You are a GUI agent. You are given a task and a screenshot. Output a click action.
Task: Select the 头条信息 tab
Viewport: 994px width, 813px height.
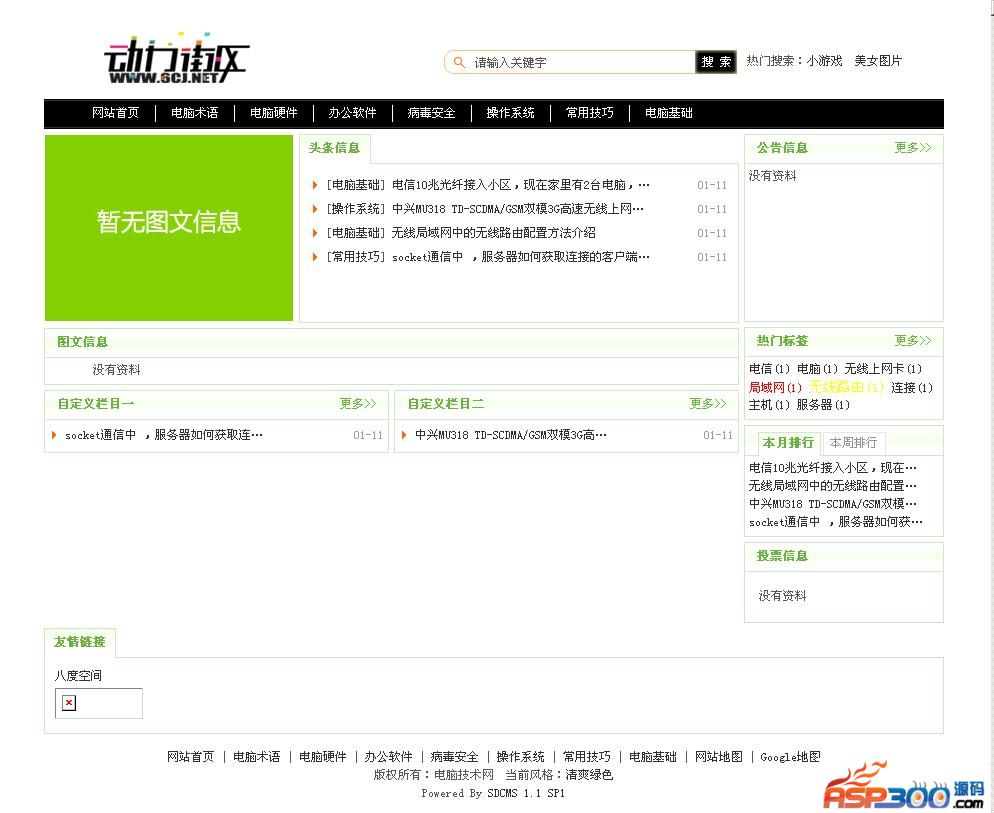[334, 148]
